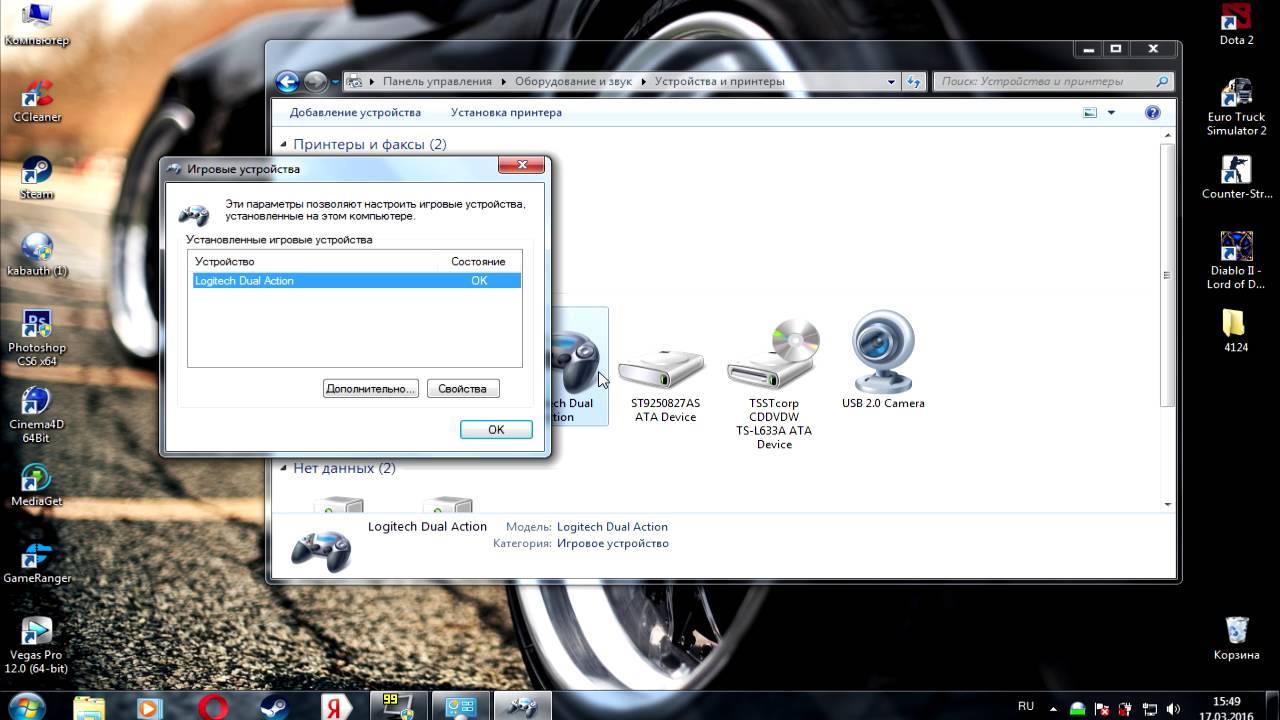Select the Counter-Strike desktop icon
Viewport: 1280px width, 720px height.
click(x=1236, y=178)
